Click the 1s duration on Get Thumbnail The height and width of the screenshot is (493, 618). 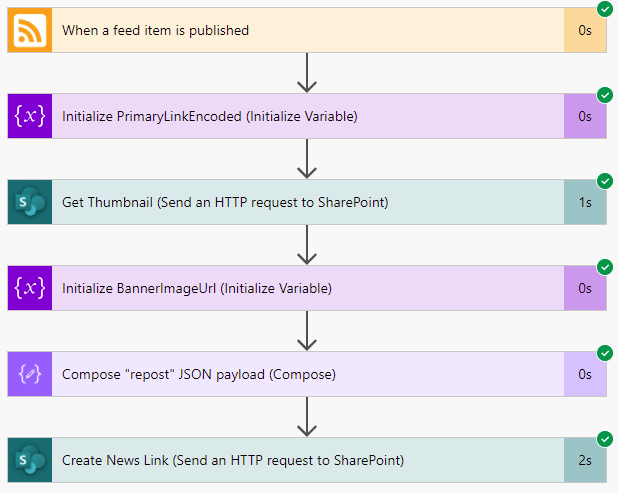[x=585, y=202]
